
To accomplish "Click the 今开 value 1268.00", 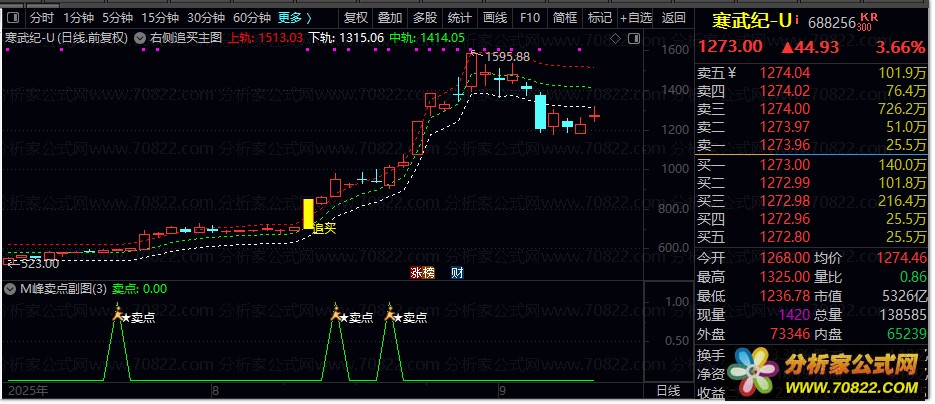I will (785, 258).
